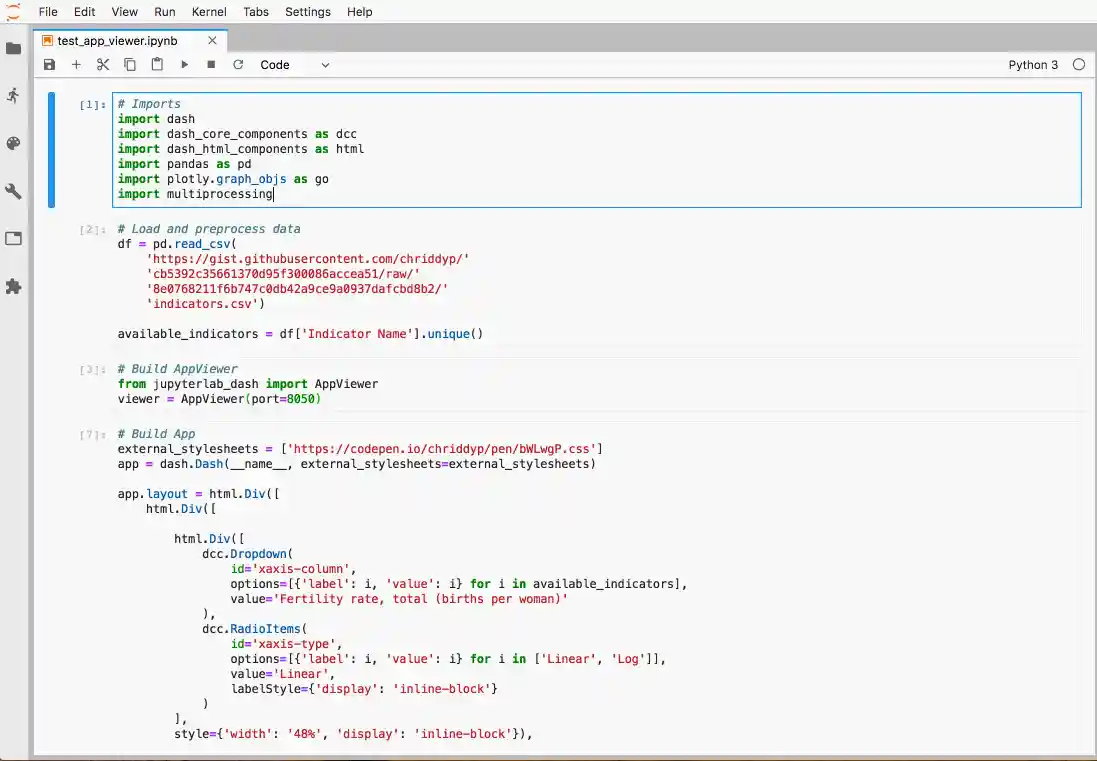Insert a new cell below

coord(76,64)
